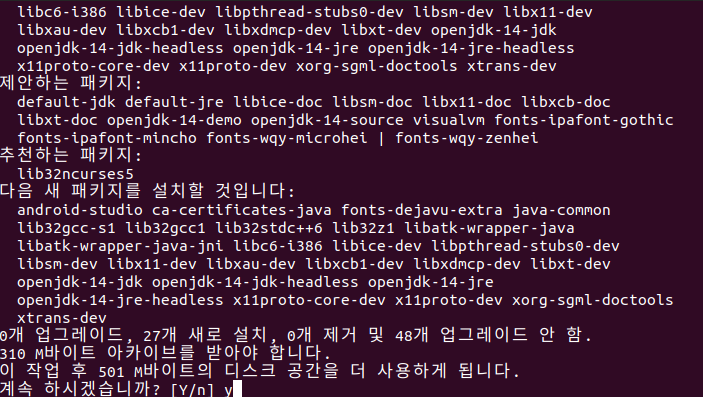Click the '추천하는 패키지:' heading
Screen dimensions: 703x397
click(x=71, y=155)
